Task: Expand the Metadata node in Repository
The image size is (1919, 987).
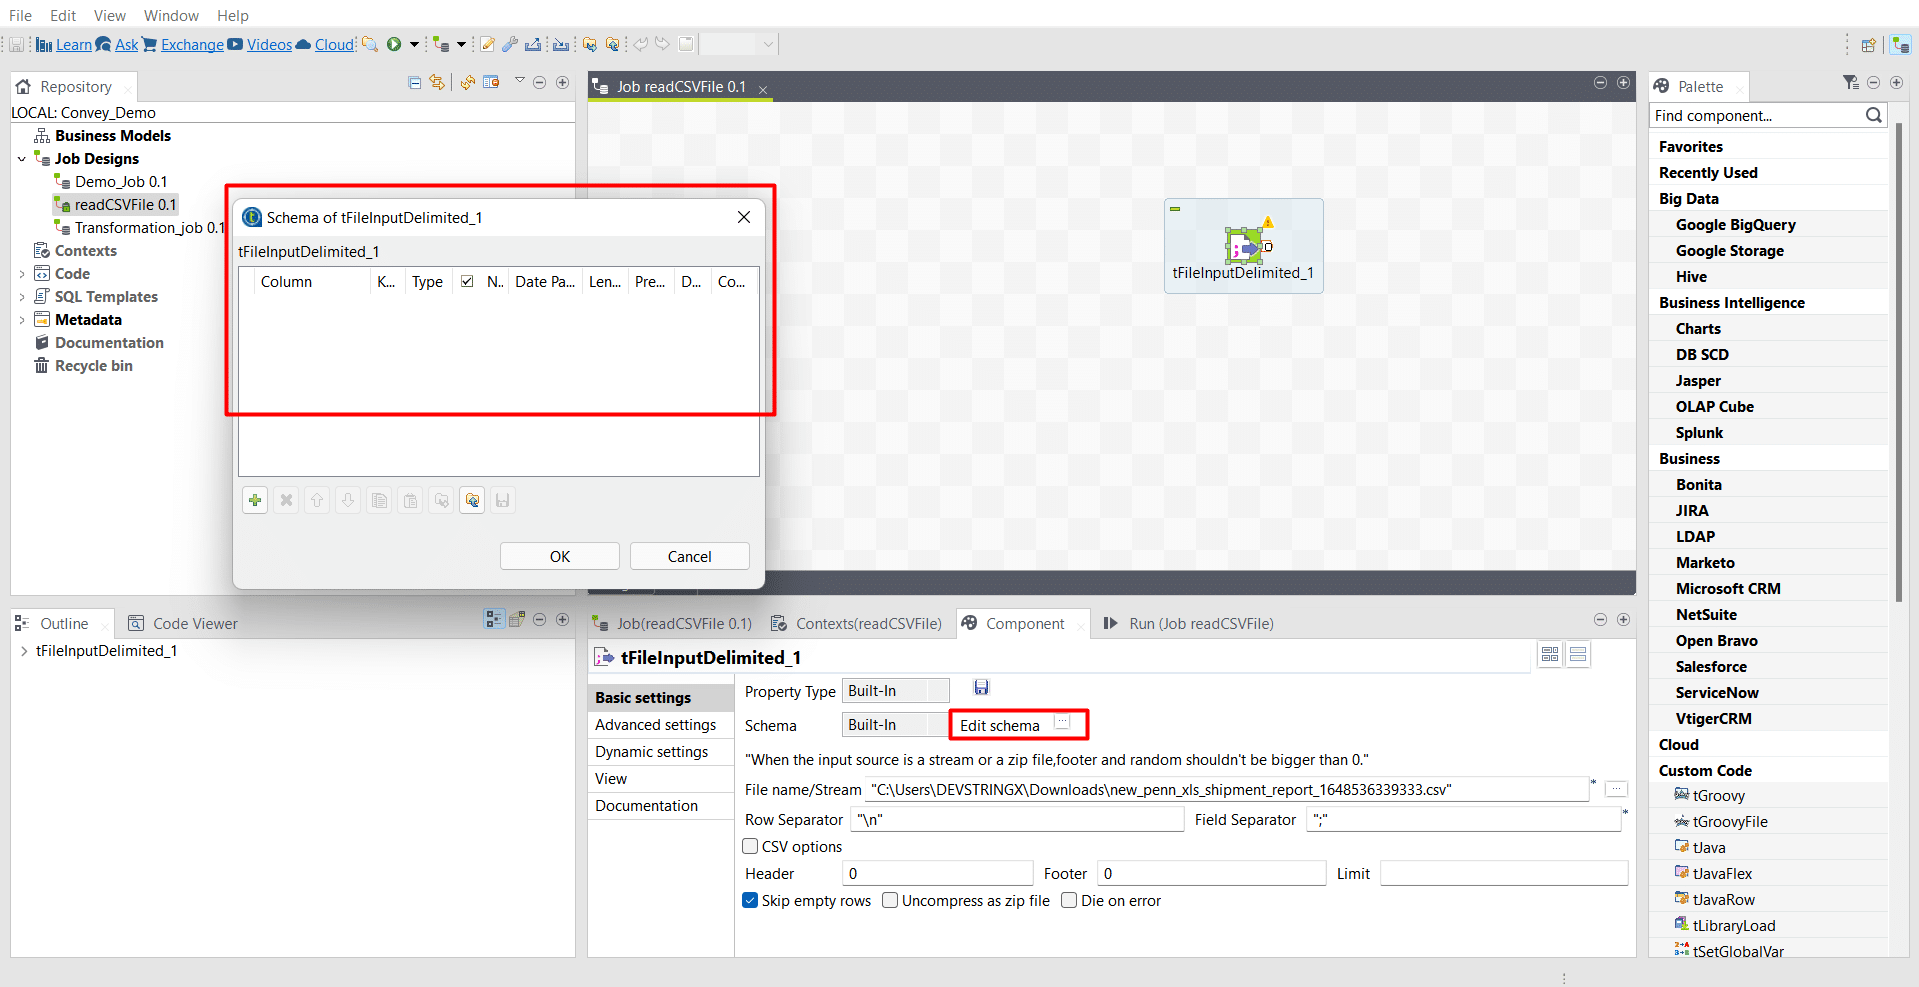Action: [22, 319]
